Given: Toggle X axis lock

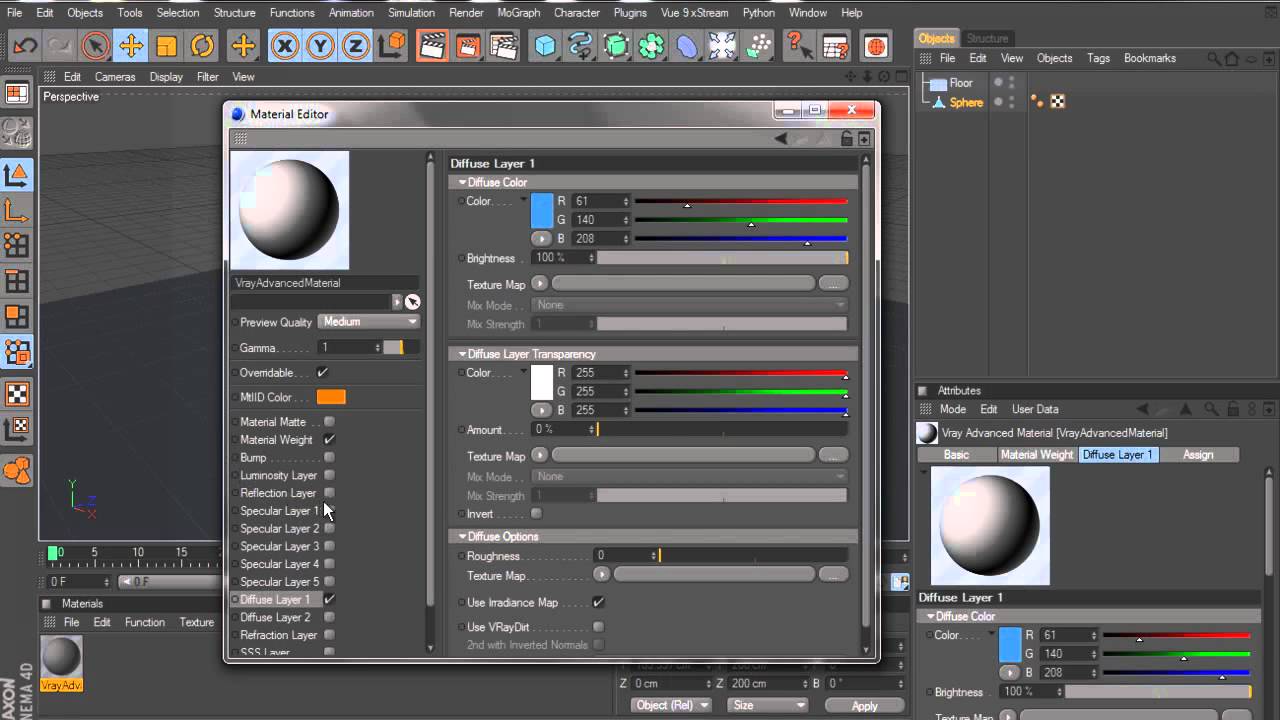Looking at the screenshot, I should (x=285, y=45).
